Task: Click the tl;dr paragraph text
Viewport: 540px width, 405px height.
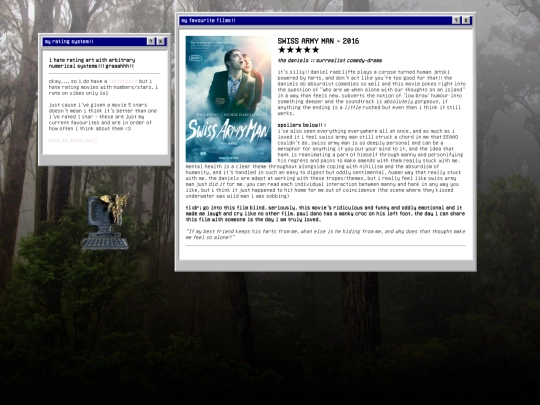Action: pyautogui.click(x=325, y=214)
